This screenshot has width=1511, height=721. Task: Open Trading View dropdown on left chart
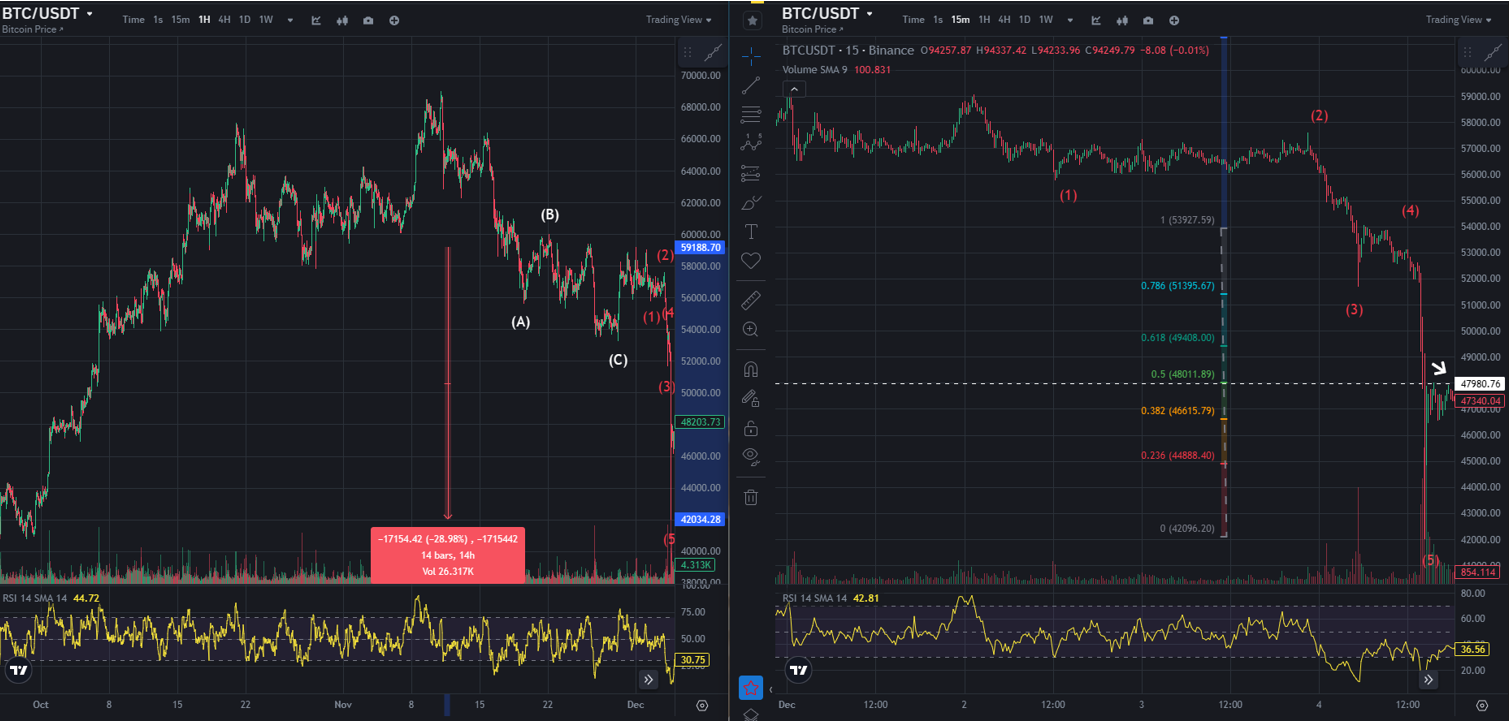coord(679,20)
